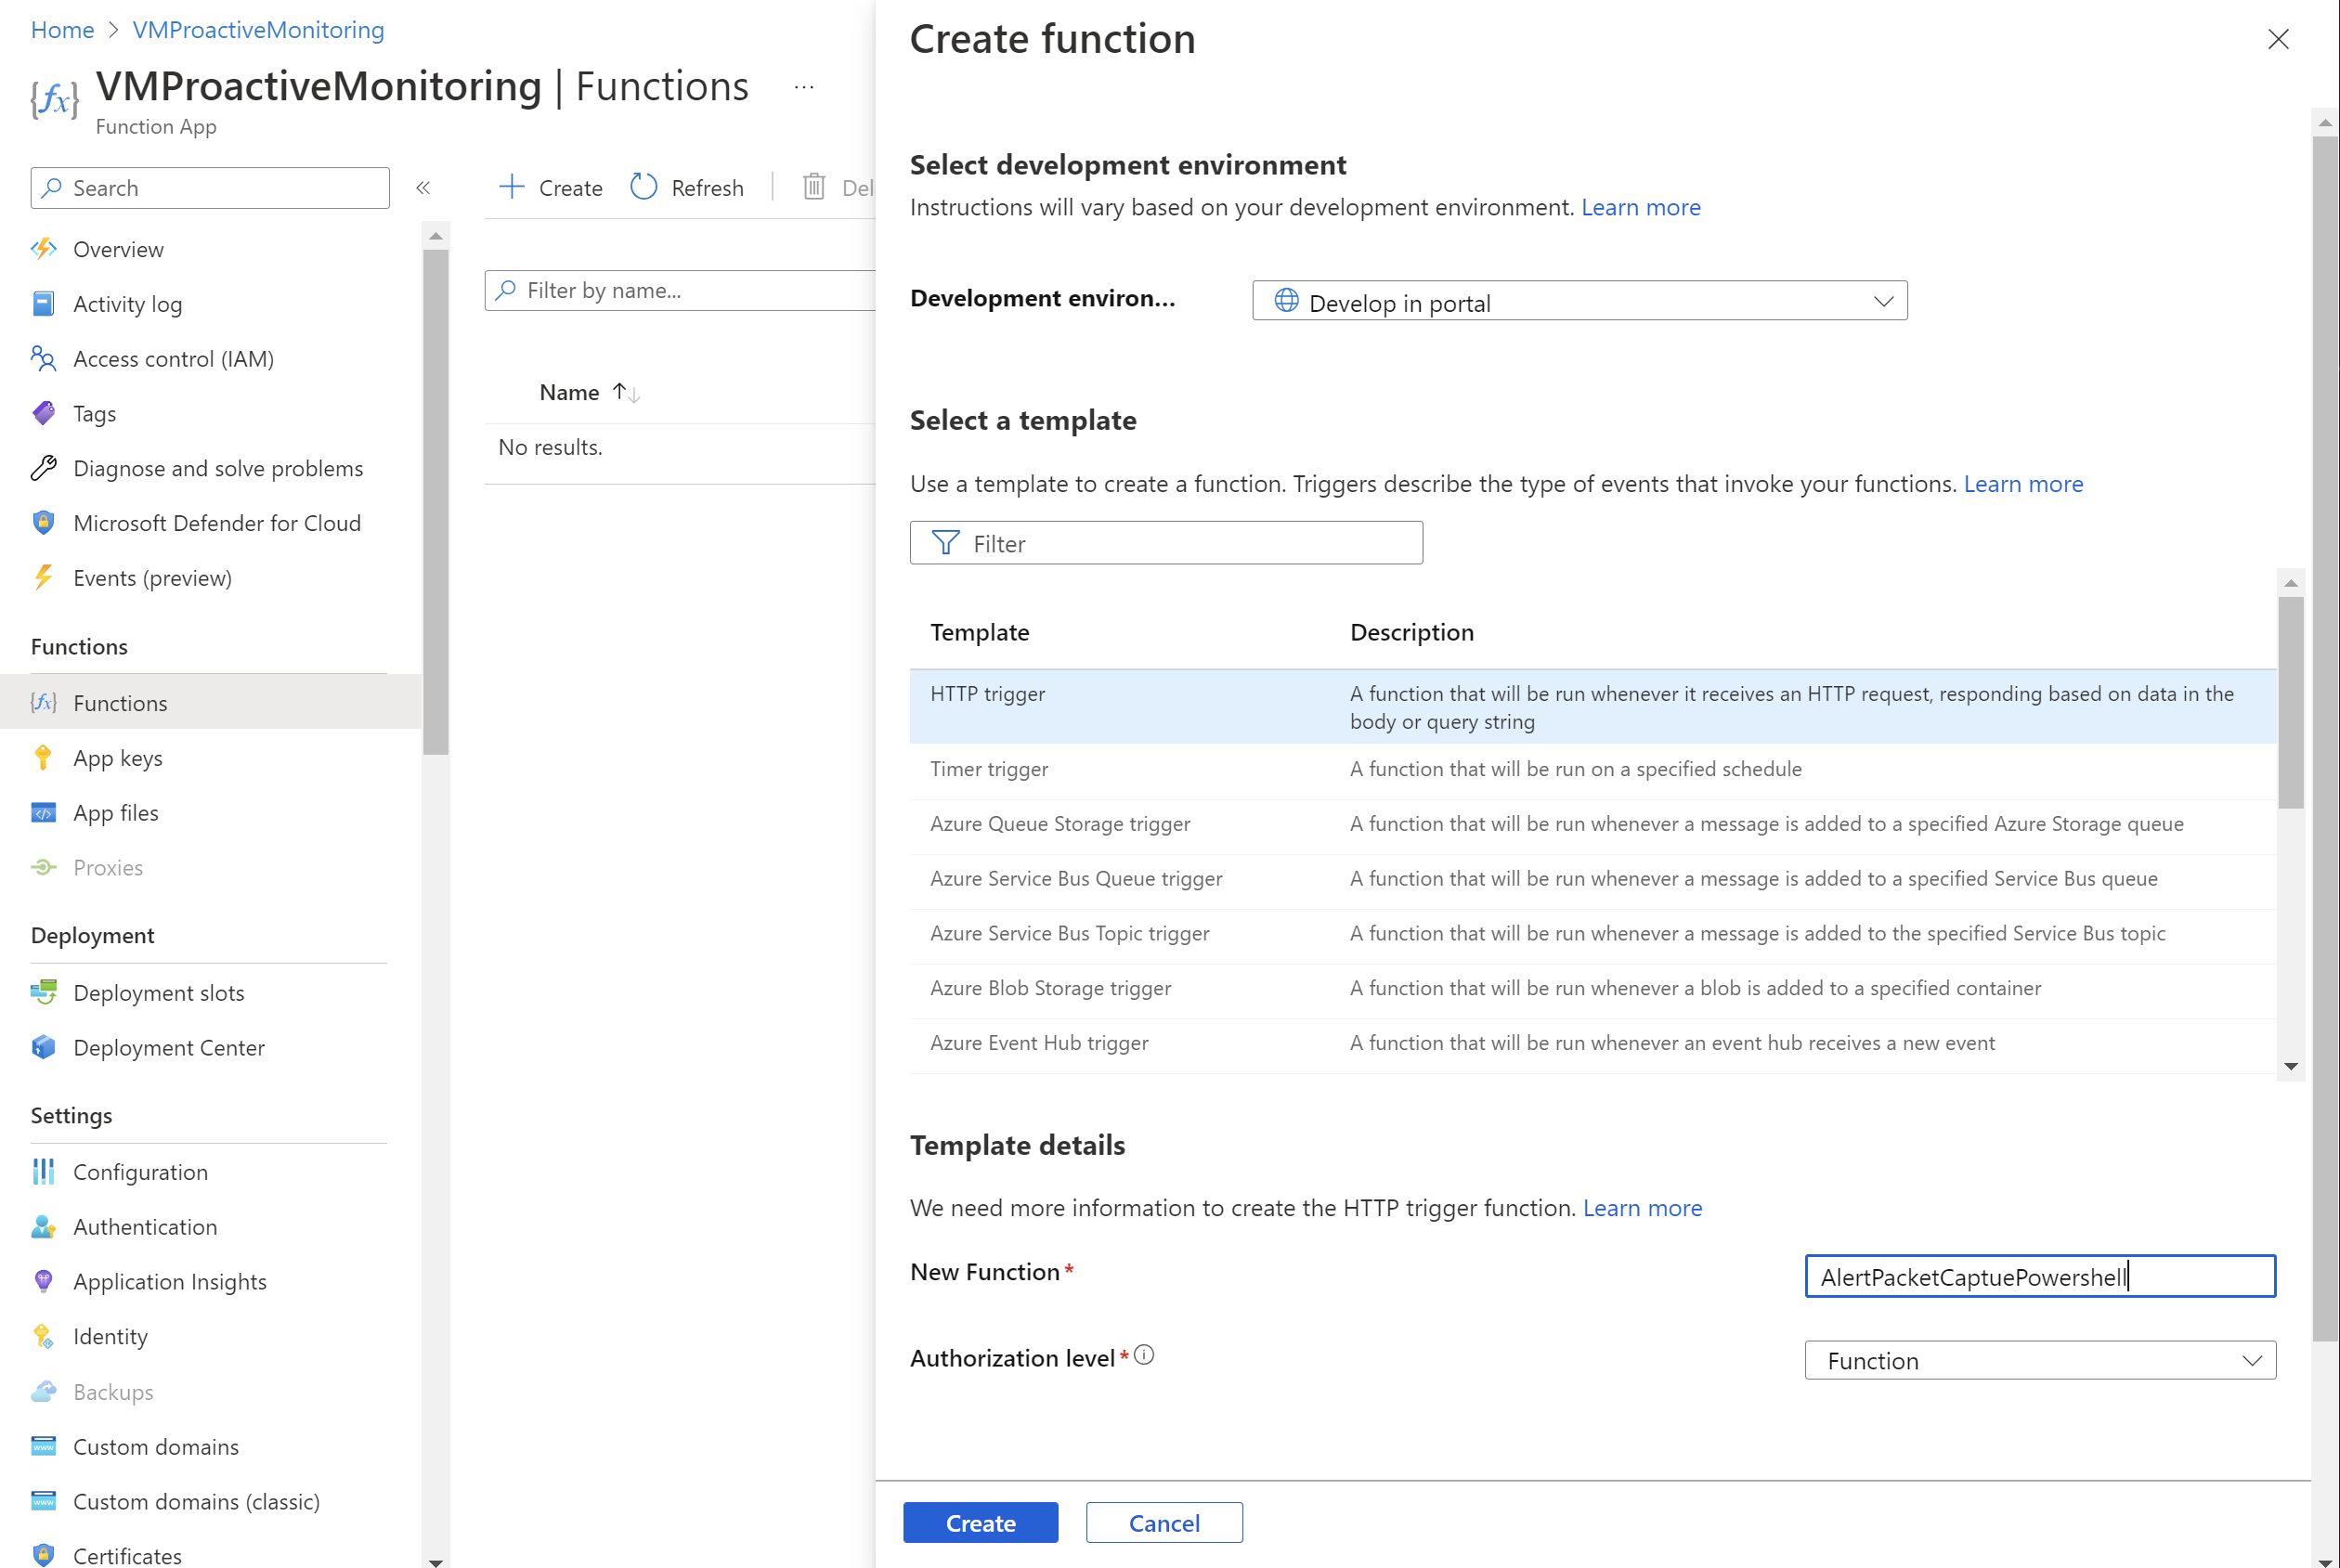Click the Application Insights icon
The width and height of the screenshot is (2340, 1568).
point(42,1279)
